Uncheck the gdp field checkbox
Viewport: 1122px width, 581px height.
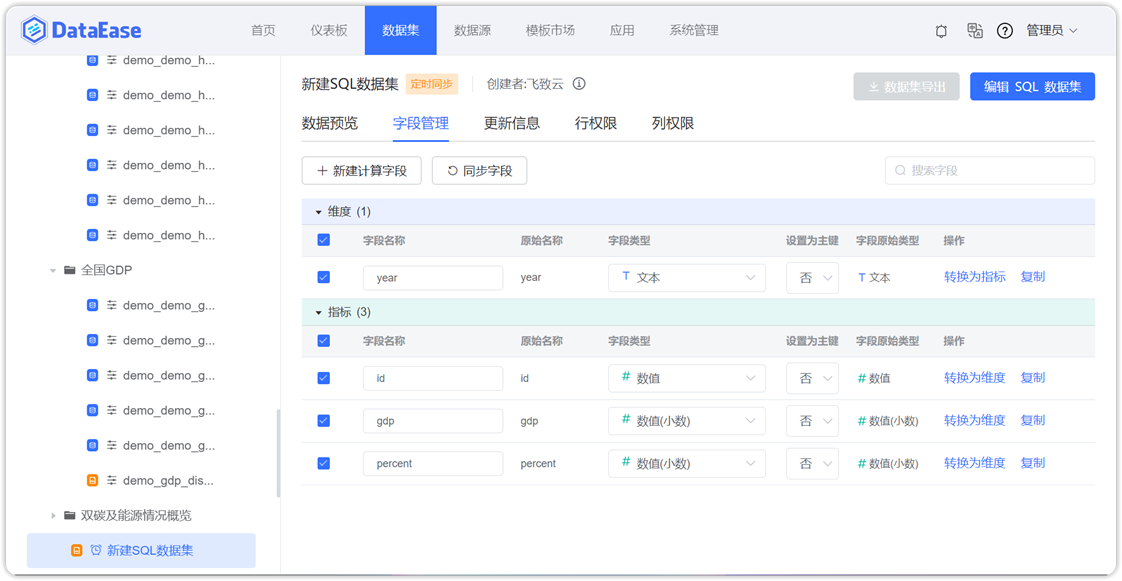coord(323,421)
